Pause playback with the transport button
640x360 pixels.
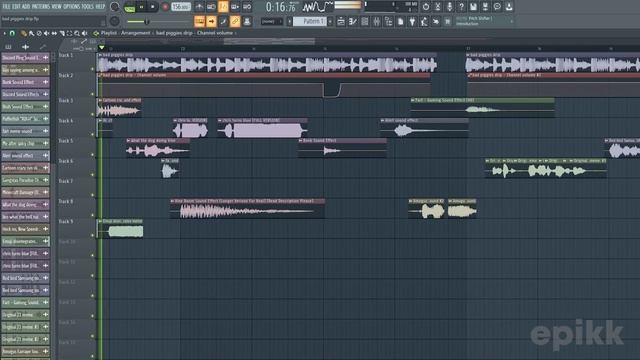pos(141,7)
